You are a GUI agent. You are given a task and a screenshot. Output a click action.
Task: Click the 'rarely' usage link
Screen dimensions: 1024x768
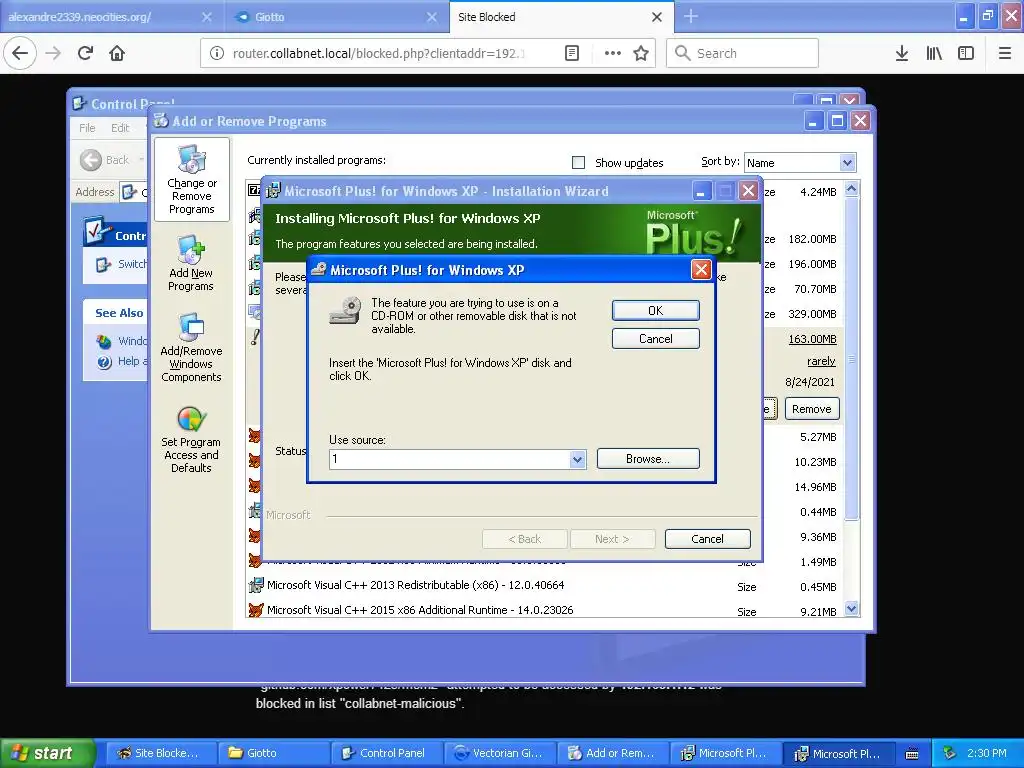(x=821, y=361)
